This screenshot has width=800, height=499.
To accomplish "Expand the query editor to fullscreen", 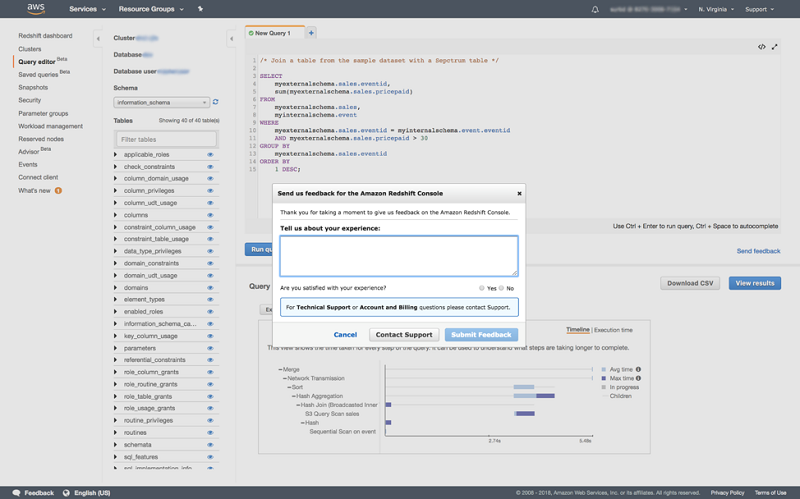I will 774,47.
